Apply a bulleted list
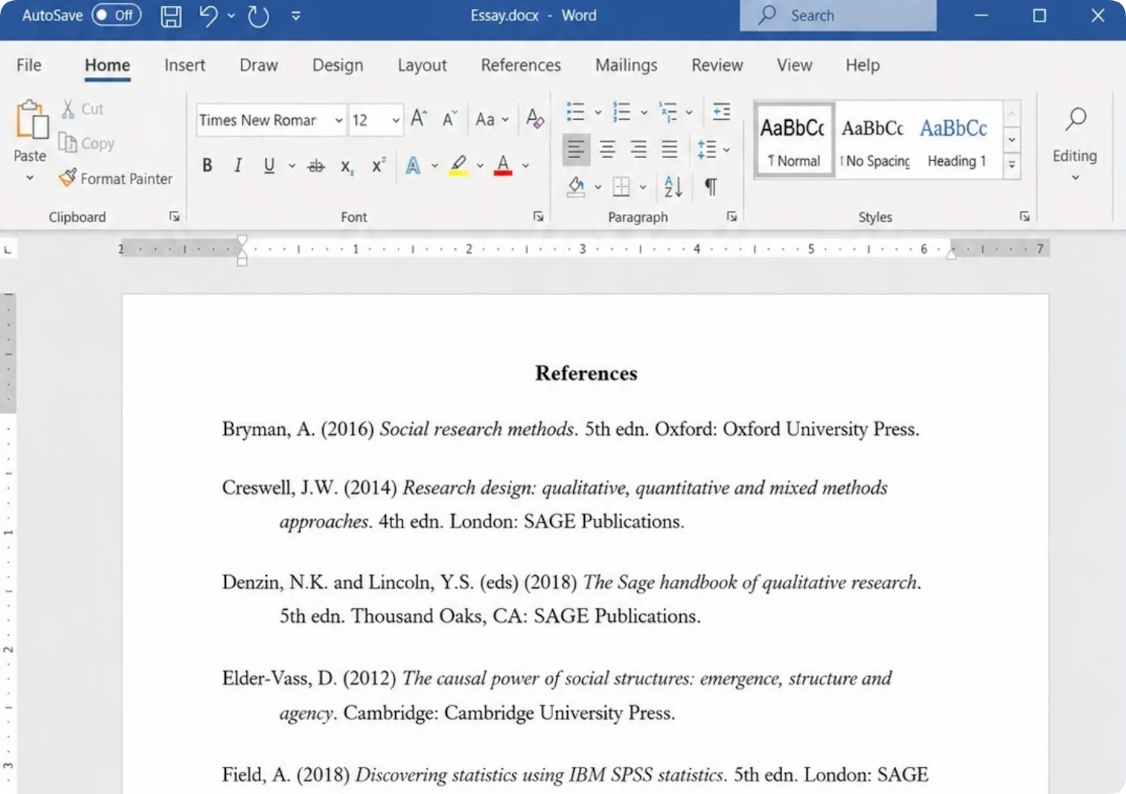1126x794 pixels. click(575, 111)
